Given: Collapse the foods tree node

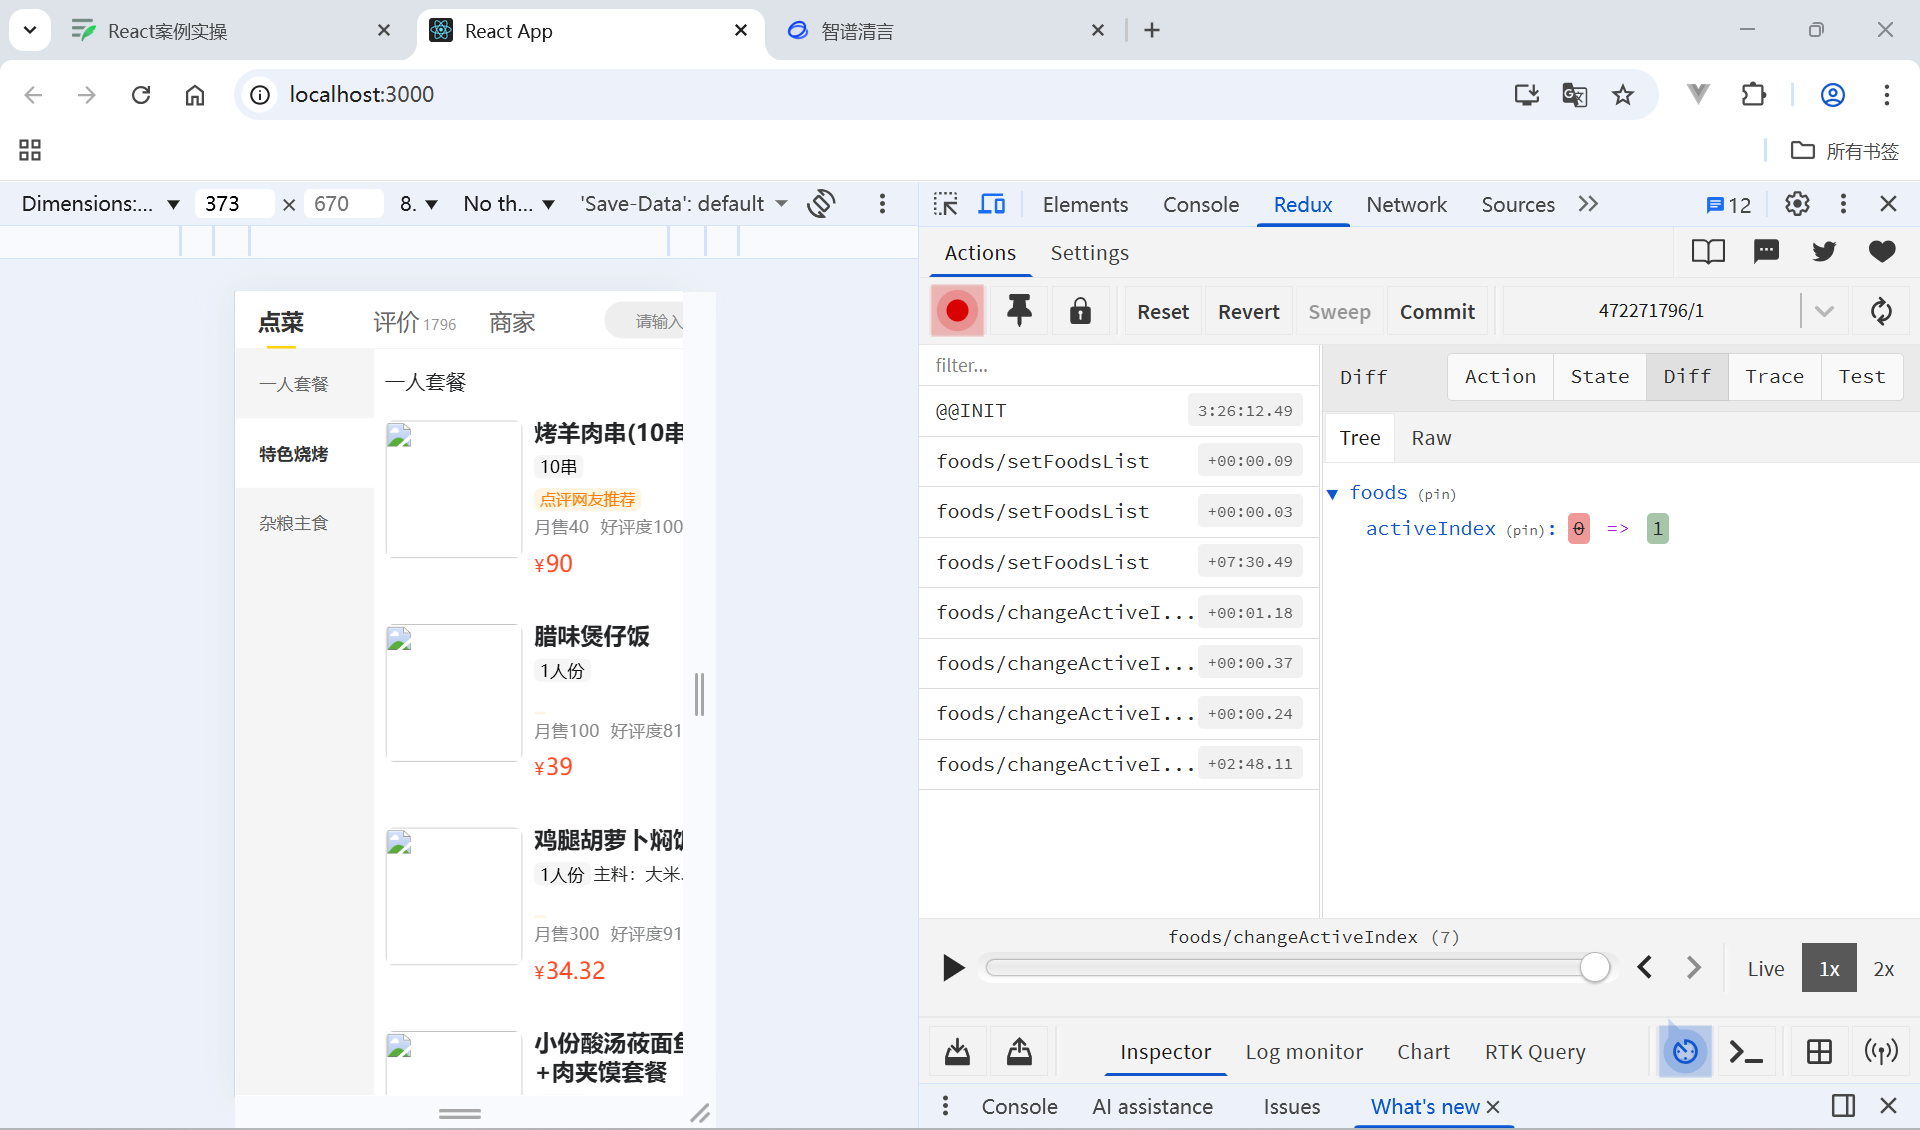Looking at the screenshot, I should [1333, 493].
